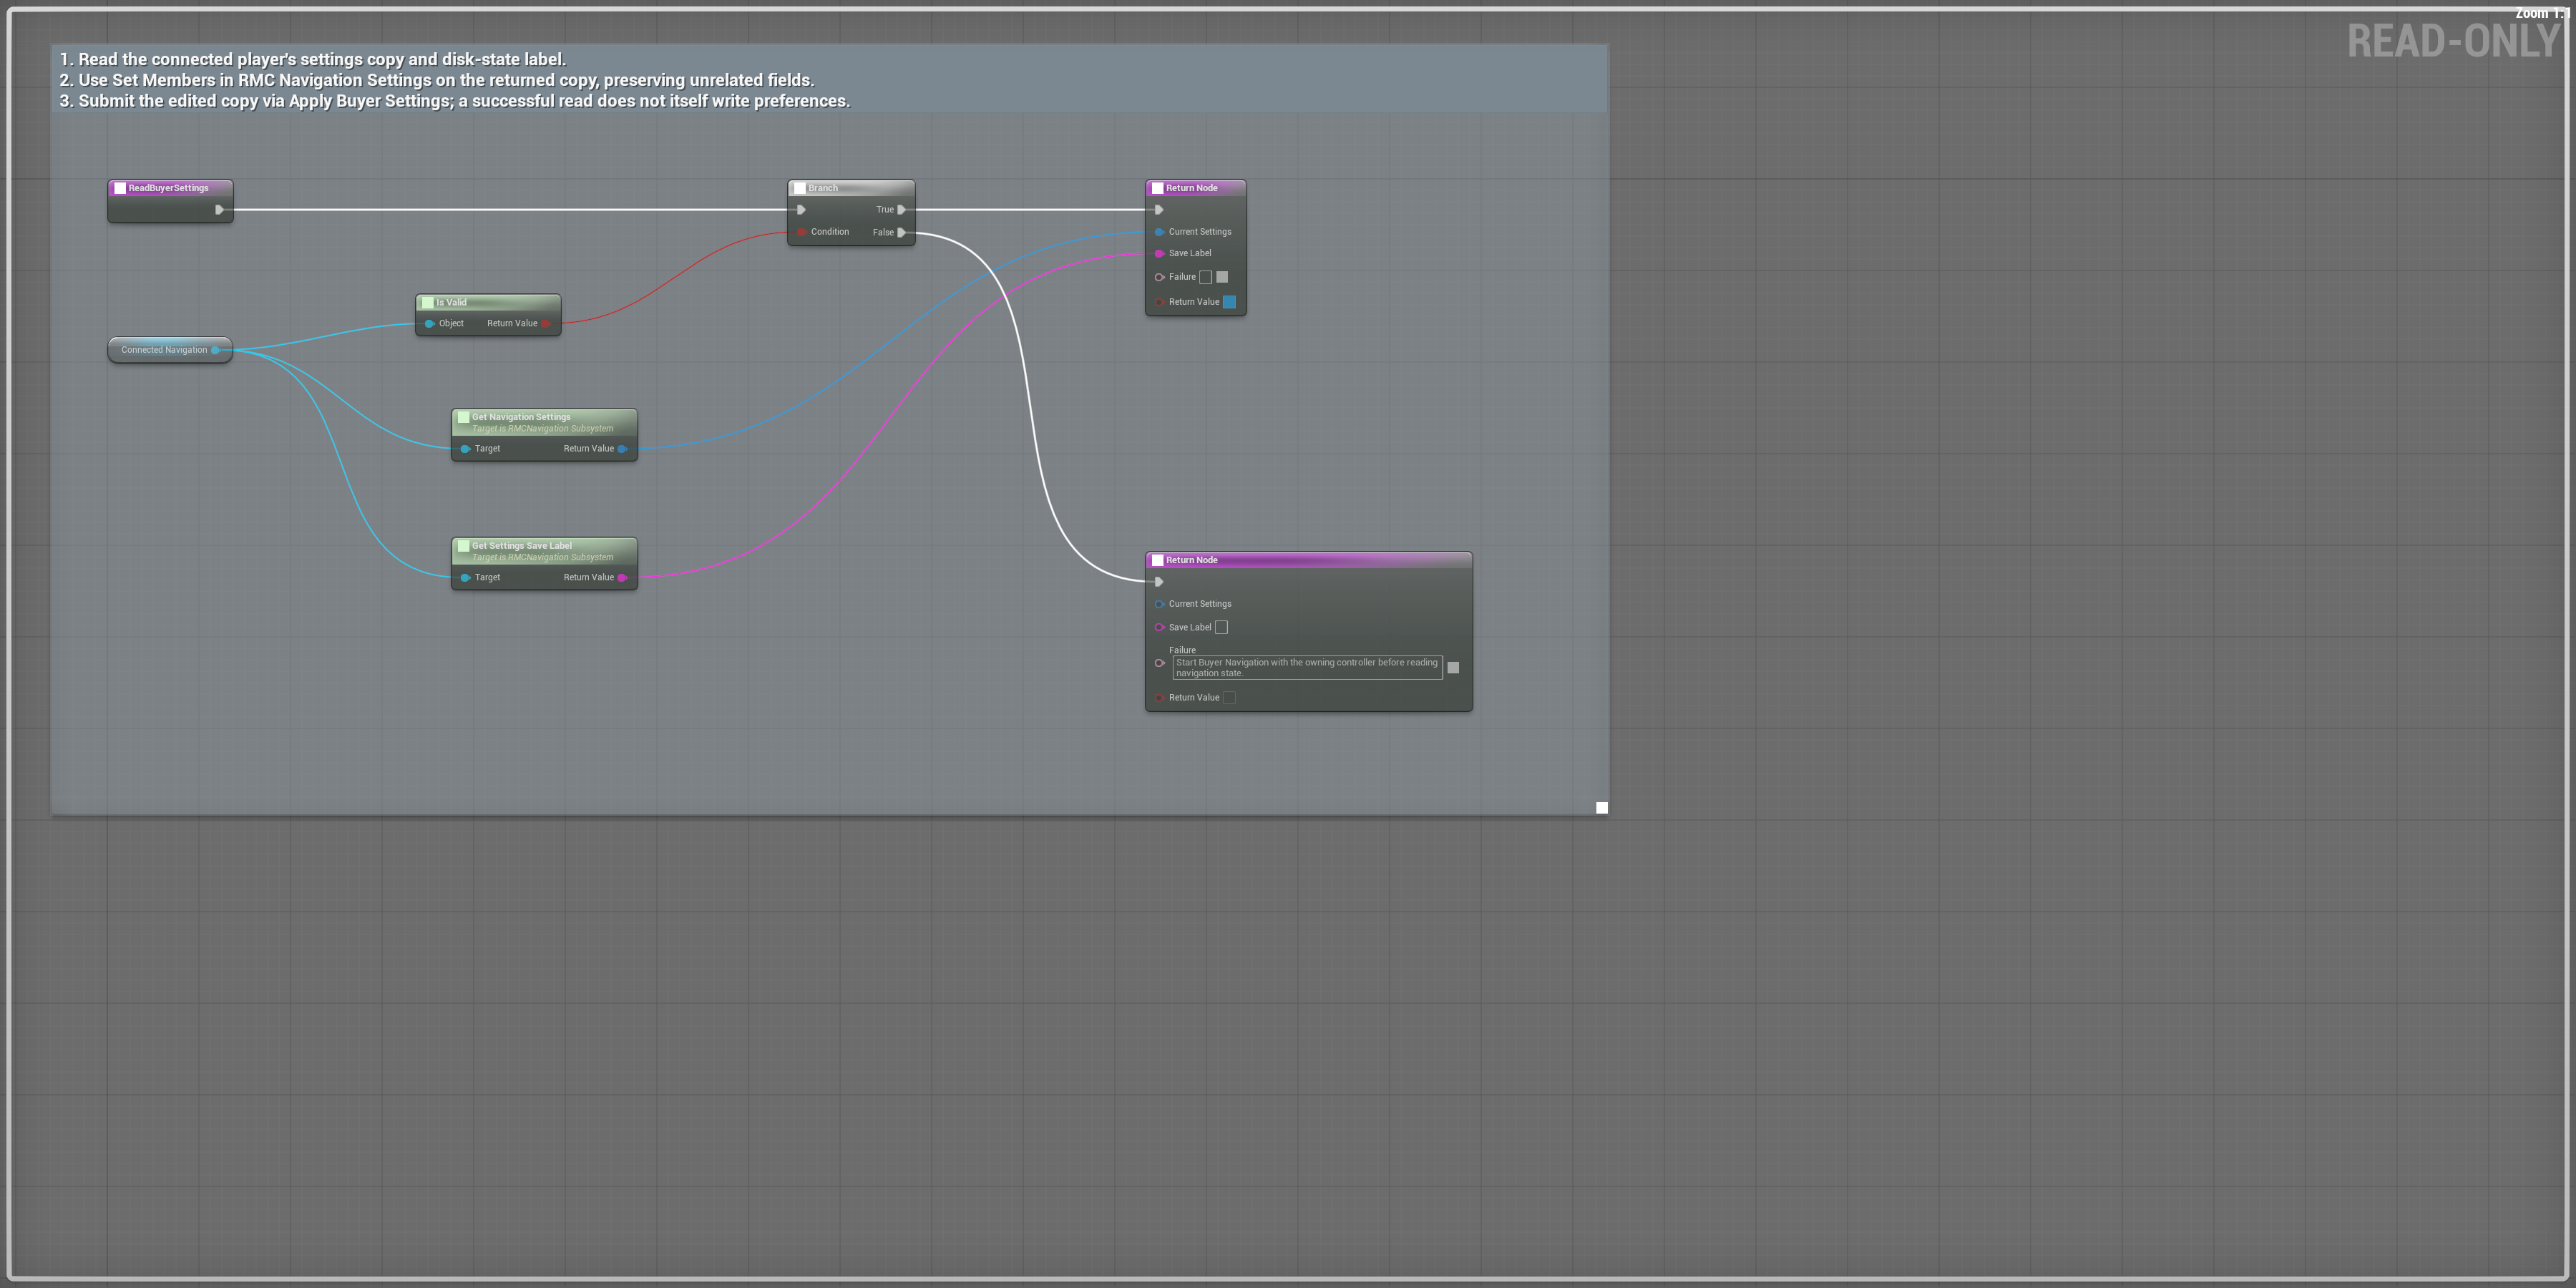2576x1288 pixels.
Task: Open Failure text options on the True-branch Return Node
Action: tap(1222, 277)
